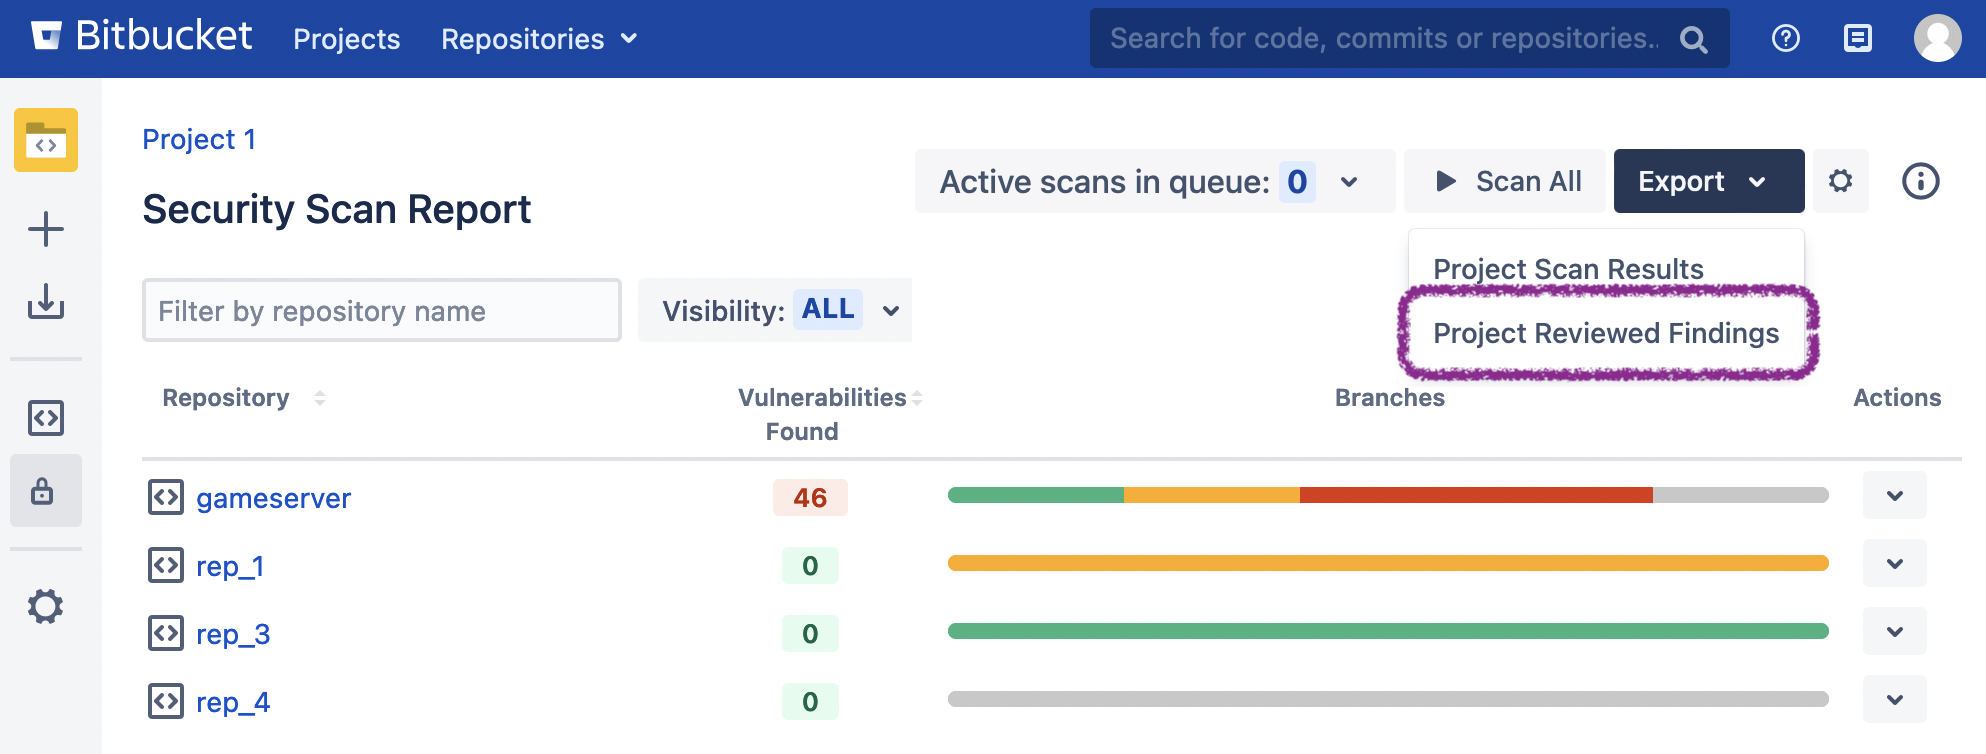The image size is (1986, 754).
Task: Open the gameserver repository link
Action: click(273, 498)
